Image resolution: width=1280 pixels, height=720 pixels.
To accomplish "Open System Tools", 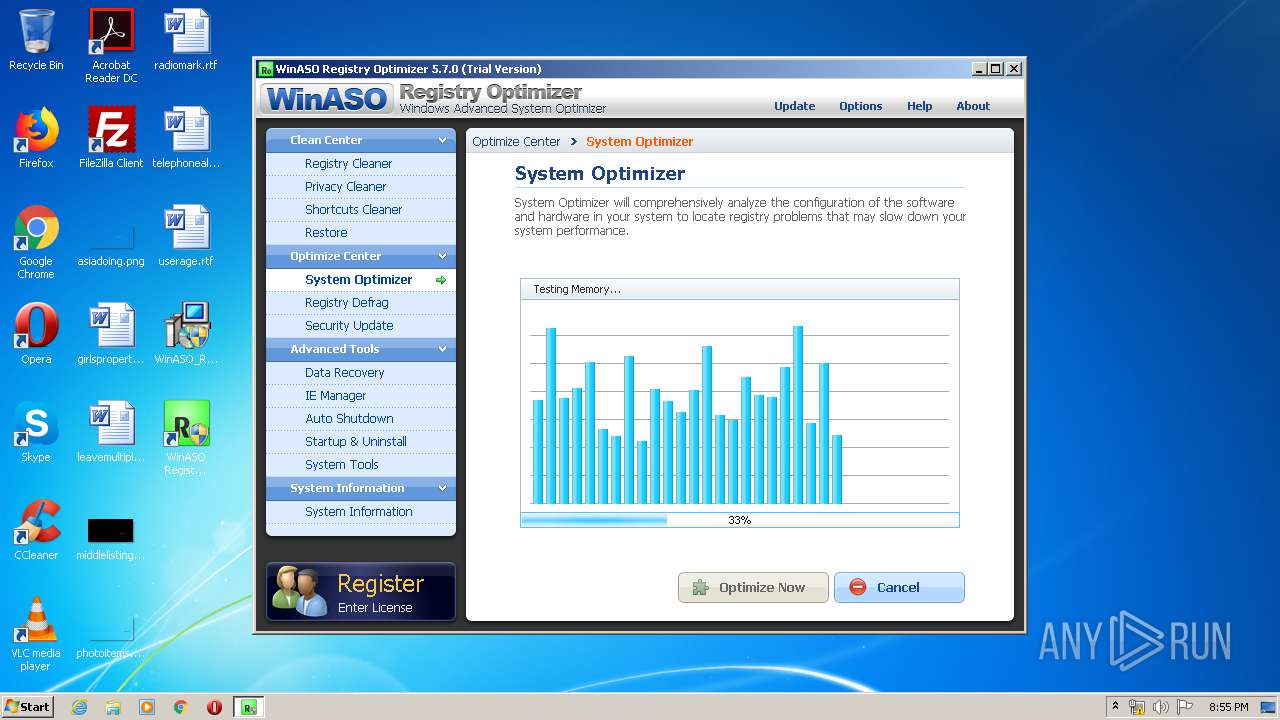I will click(x=361, y=465).
